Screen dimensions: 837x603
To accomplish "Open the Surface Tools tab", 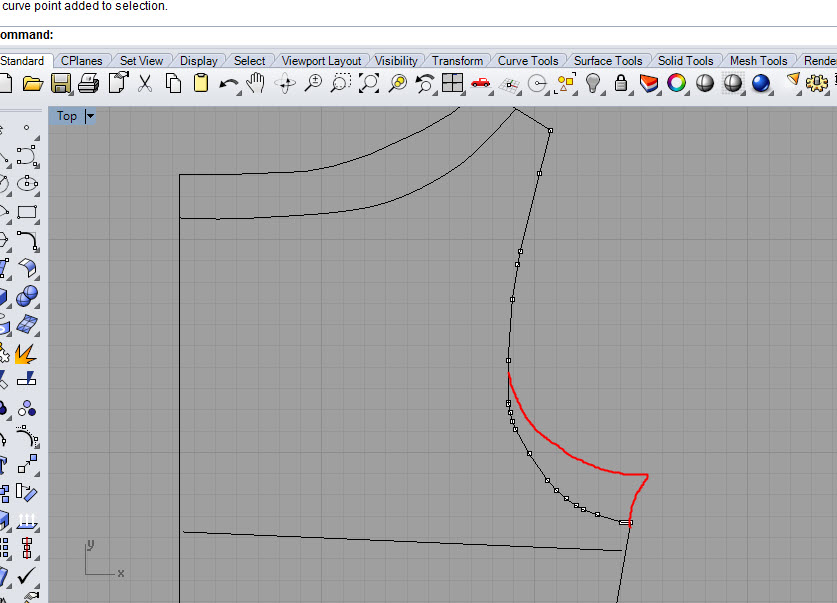I will pos(608,61).
